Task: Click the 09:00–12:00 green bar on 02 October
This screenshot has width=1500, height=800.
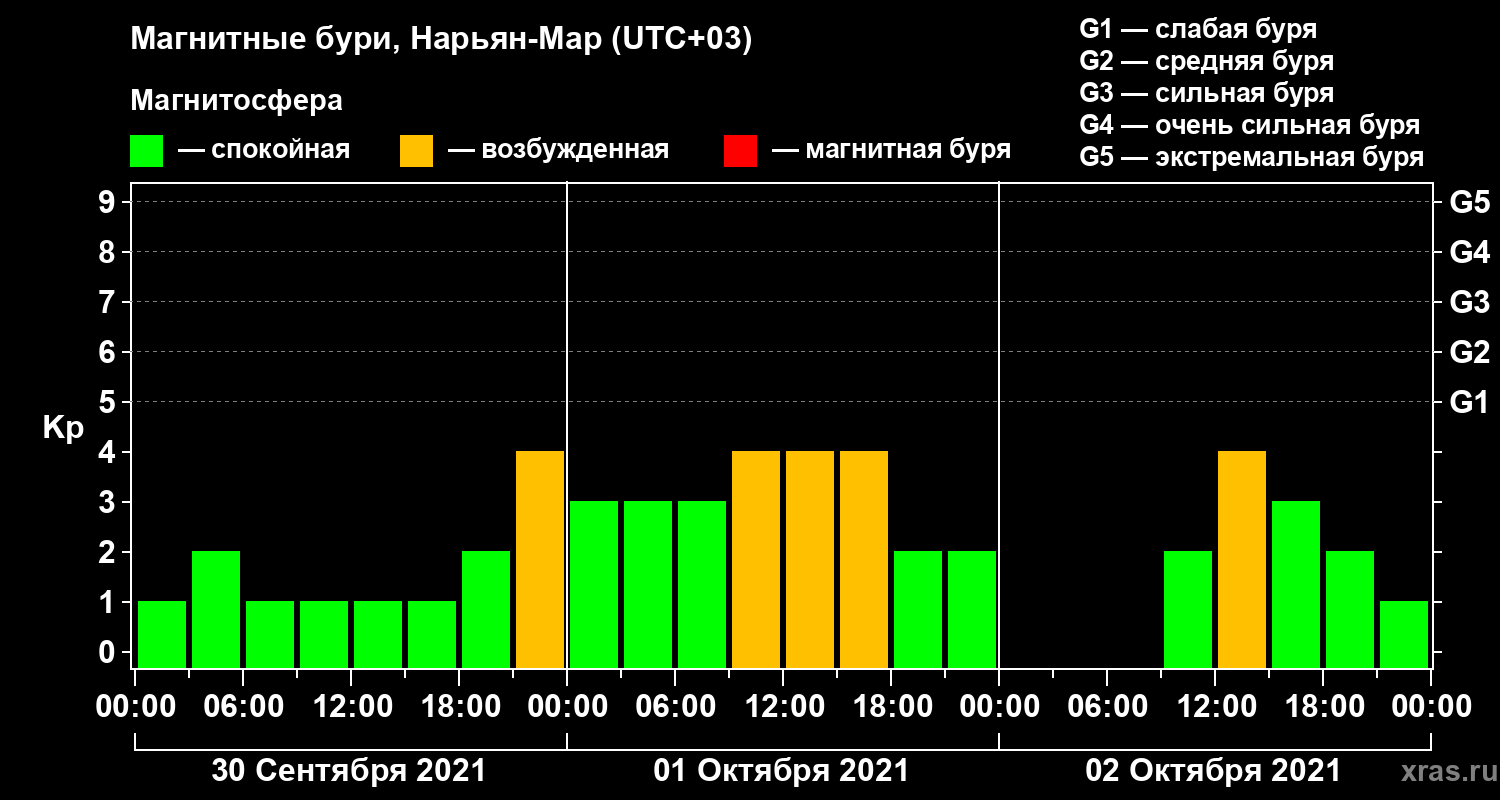Action: click(1188, 610)
